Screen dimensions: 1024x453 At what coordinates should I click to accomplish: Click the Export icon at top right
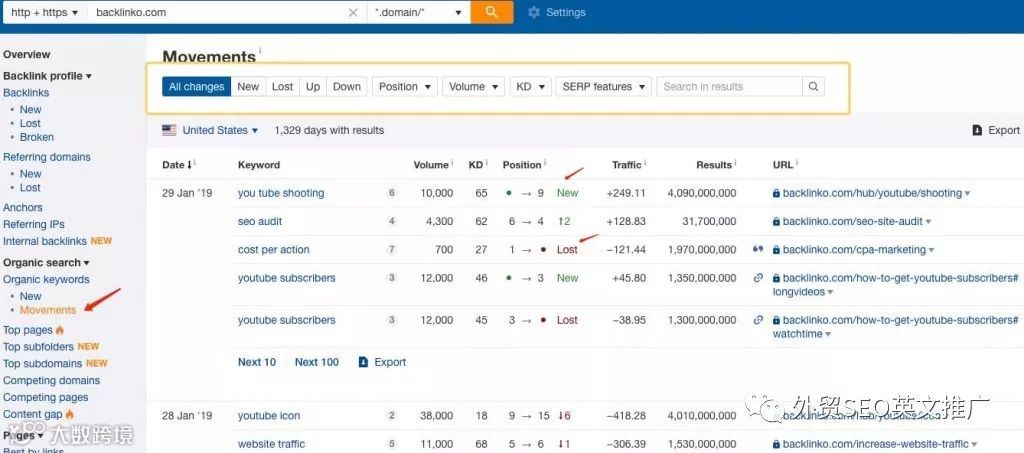(977, 130)
